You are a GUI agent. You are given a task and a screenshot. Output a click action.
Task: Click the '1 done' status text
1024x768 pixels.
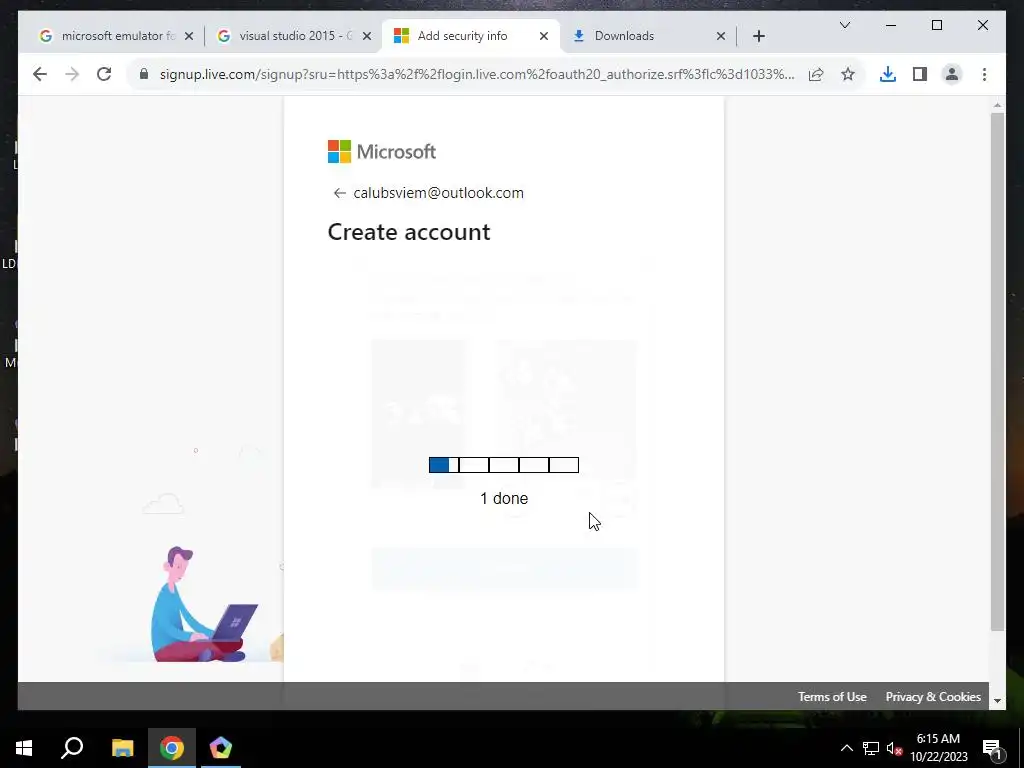click(x=504, y=498)
